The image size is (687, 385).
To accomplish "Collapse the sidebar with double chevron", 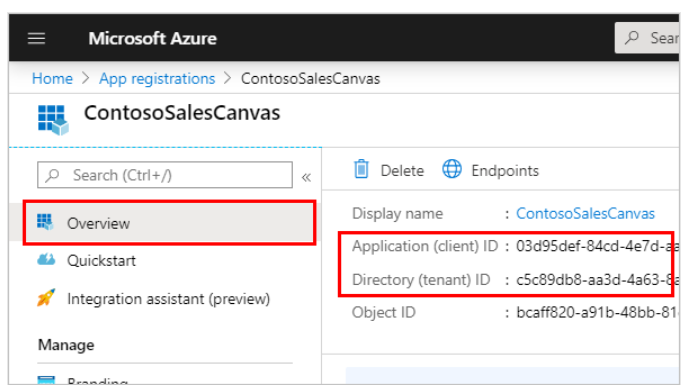I will (306, 177).
